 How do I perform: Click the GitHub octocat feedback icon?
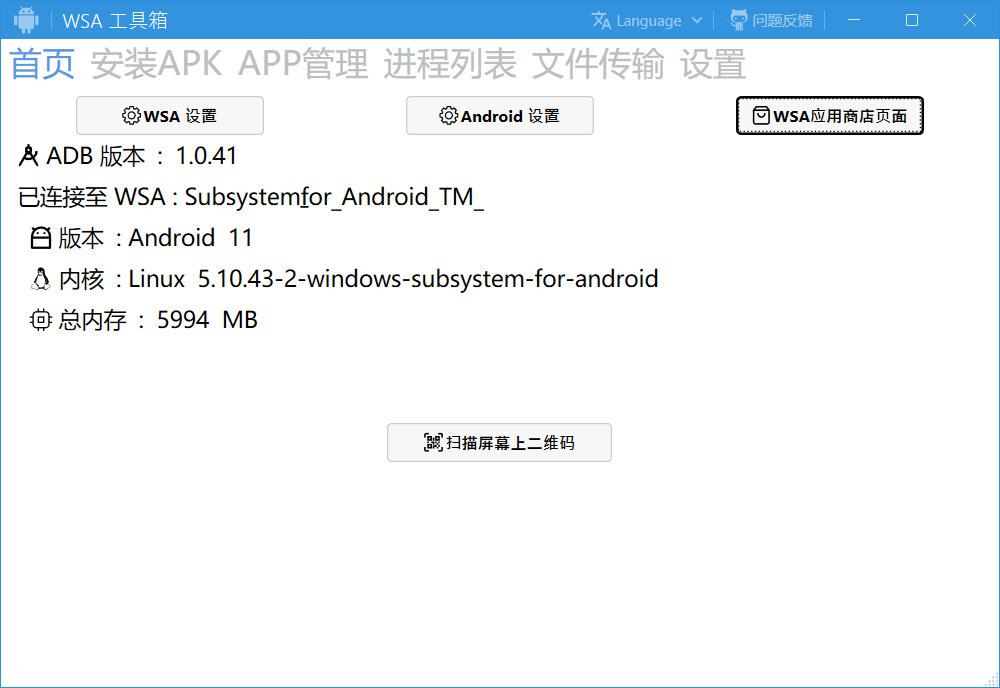739,20
